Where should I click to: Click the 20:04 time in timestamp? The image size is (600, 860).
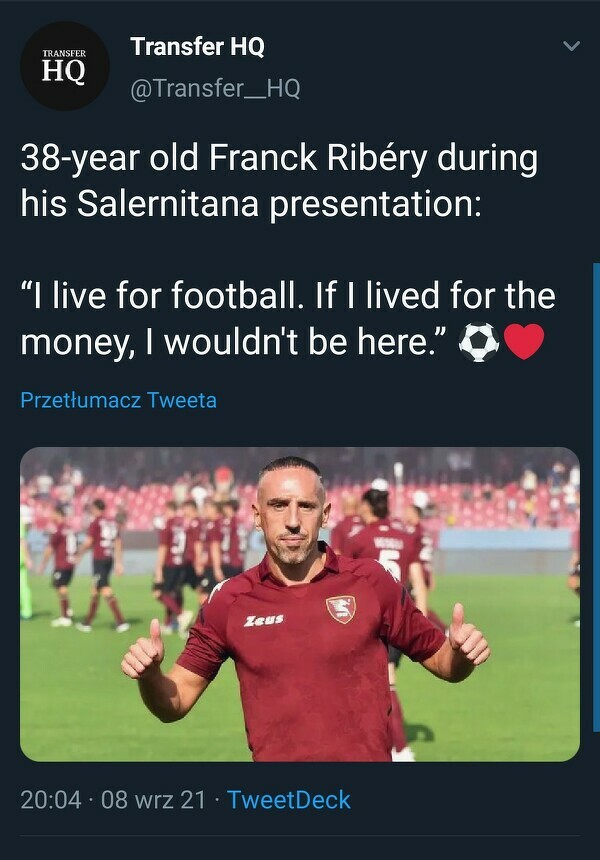51,800
